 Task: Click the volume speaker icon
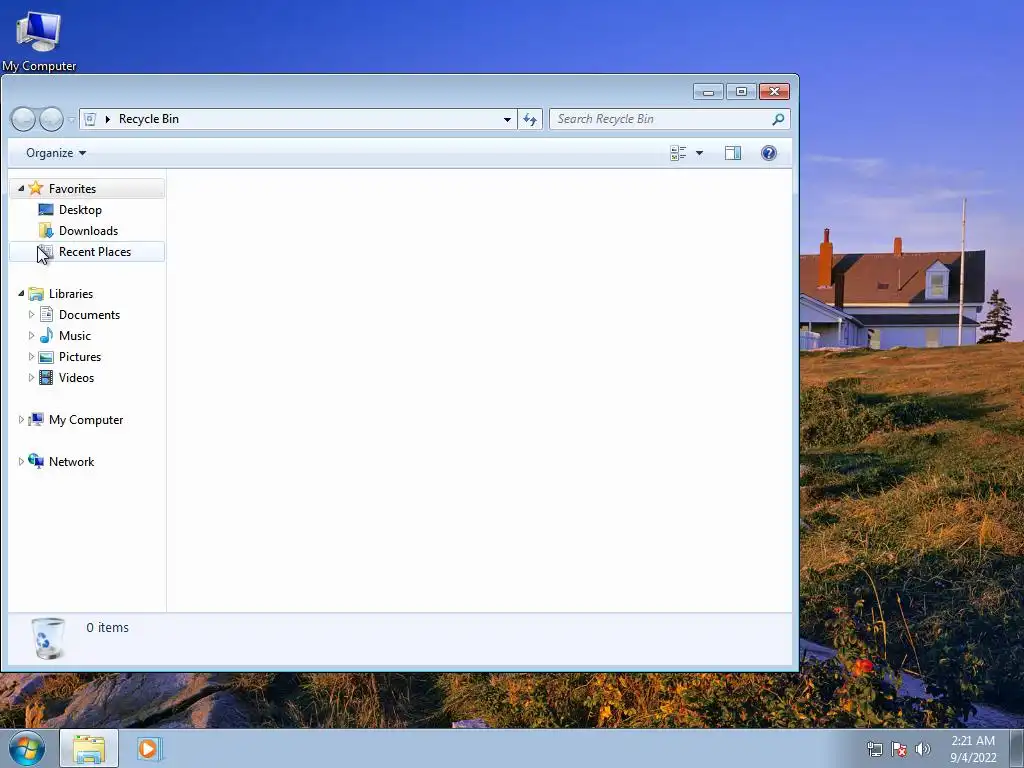coord(923,749)
